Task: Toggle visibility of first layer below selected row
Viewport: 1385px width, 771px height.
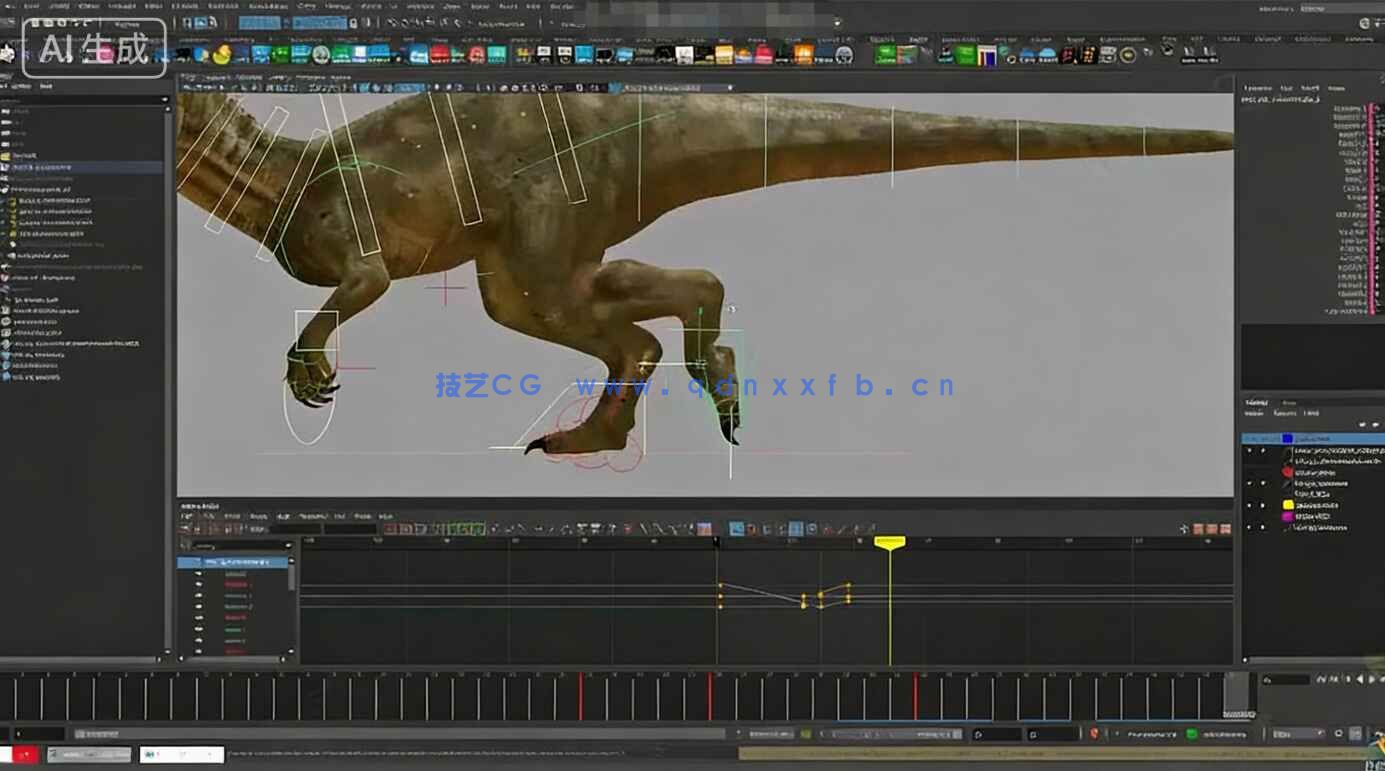Action: pos(1248,452)
